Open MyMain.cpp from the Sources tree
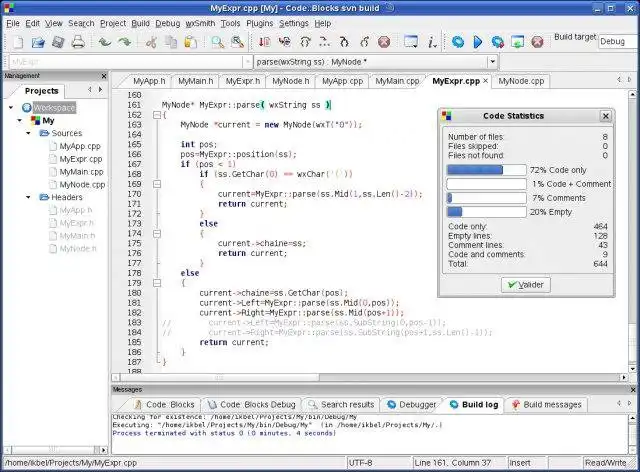 click(x=81, y=172)
